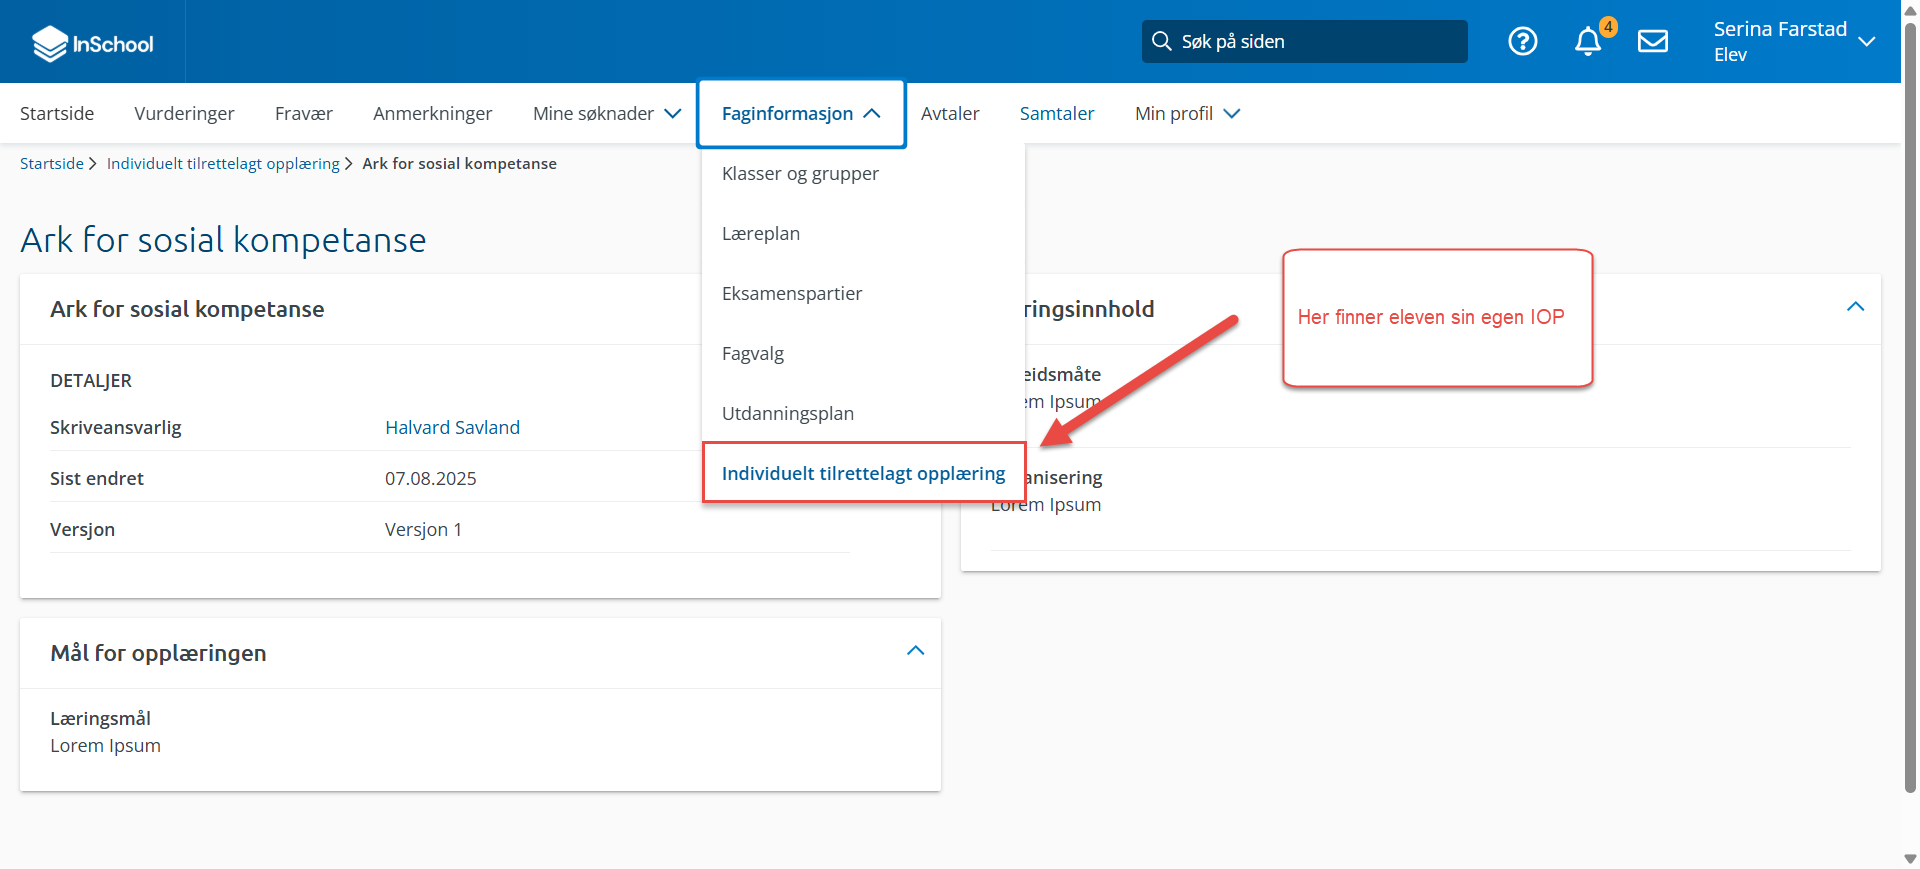The height and width of the screenshot is (869, 1920).
Task: Open Fravær in the navigation bar
Action: [304, 113]
